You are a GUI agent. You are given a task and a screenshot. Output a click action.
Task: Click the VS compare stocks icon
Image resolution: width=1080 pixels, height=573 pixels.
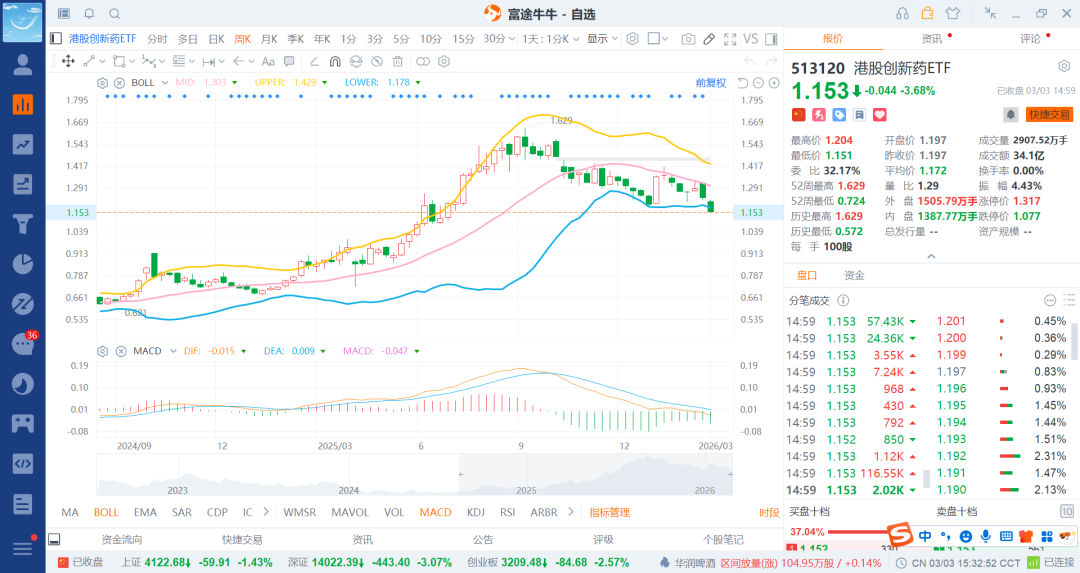[750, 39]
